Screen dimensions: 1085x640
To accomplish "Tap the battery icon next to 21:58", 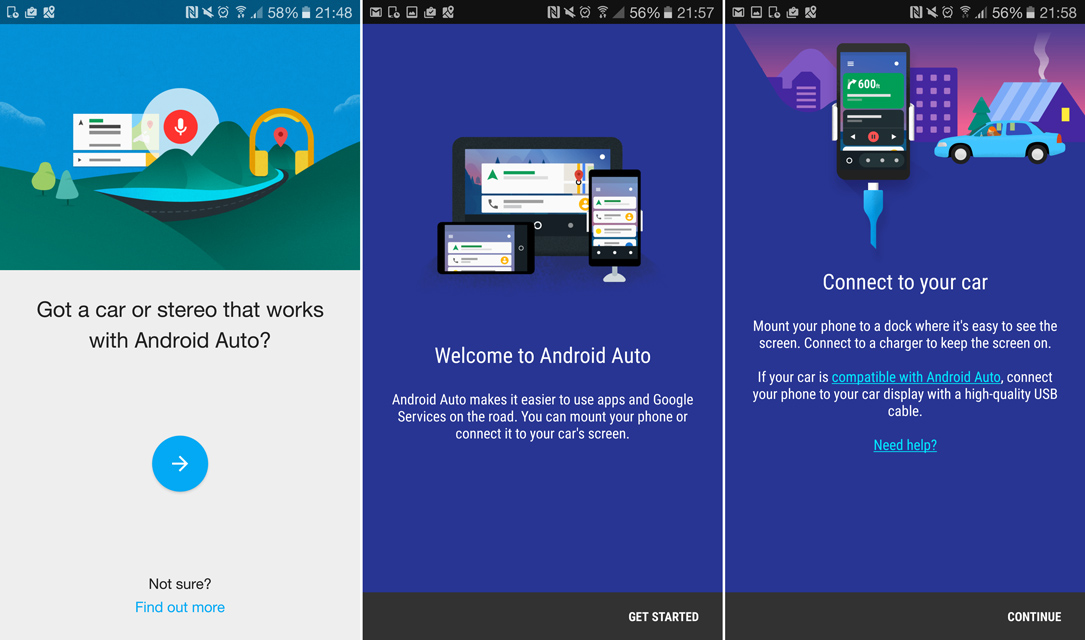I will point(1030,12).
